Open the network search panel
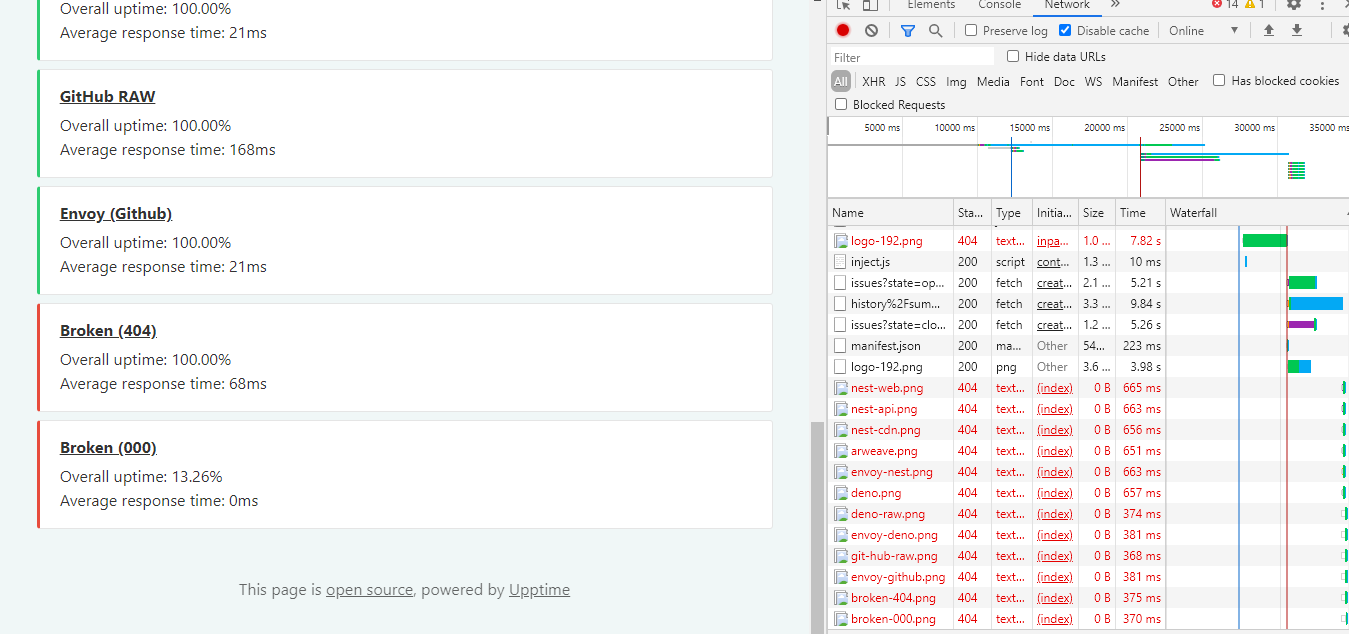 [934, 30]
